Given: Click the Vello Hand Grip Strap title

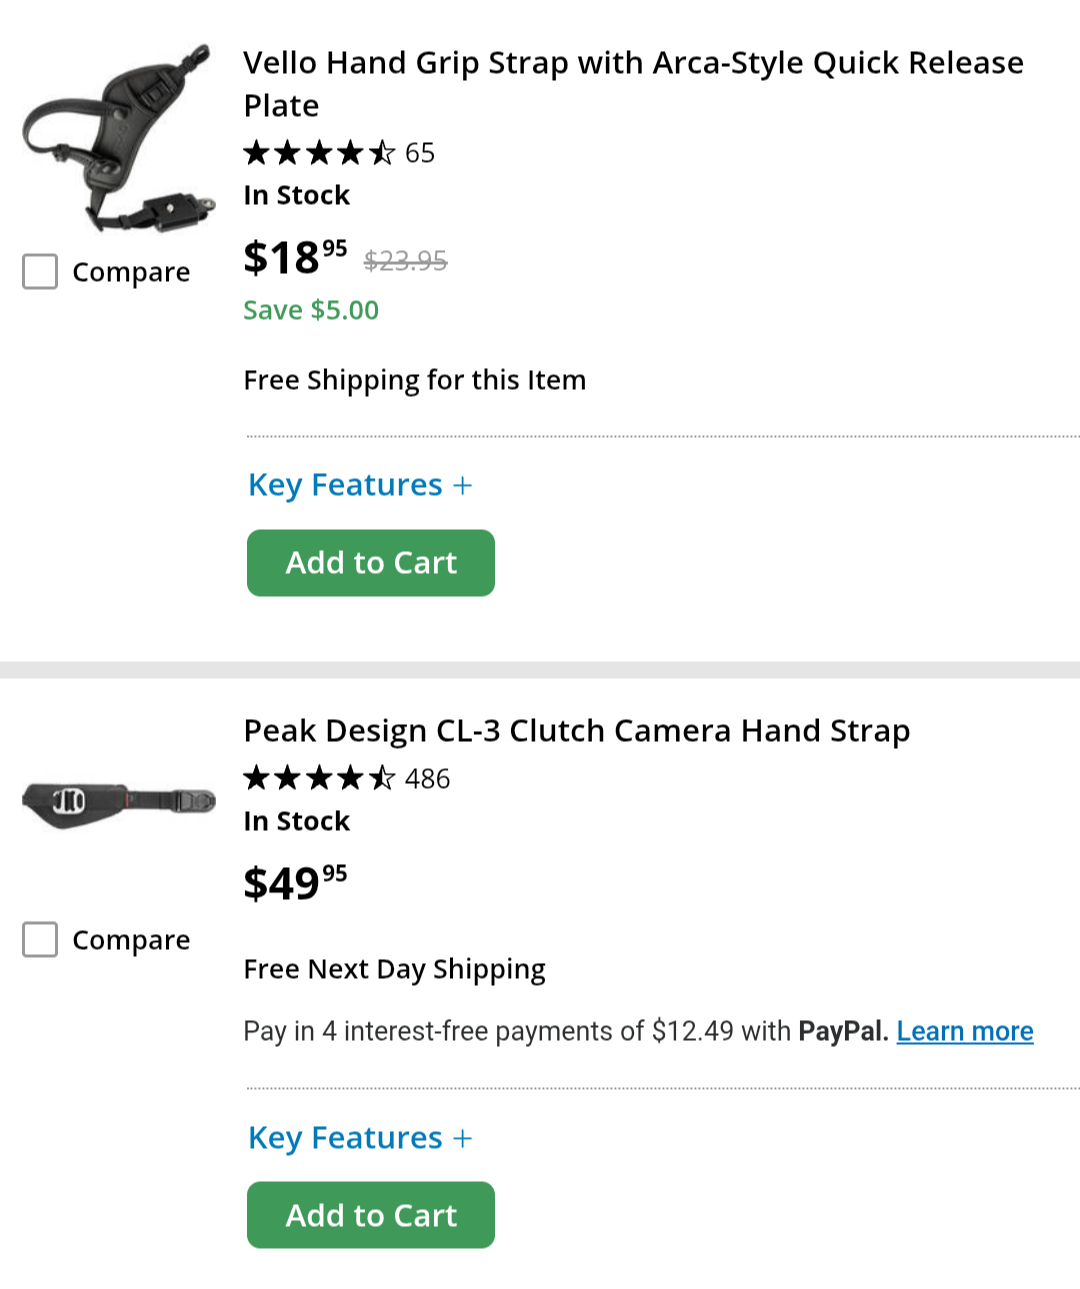Looking at the screenshot, I should pos(633,84).
